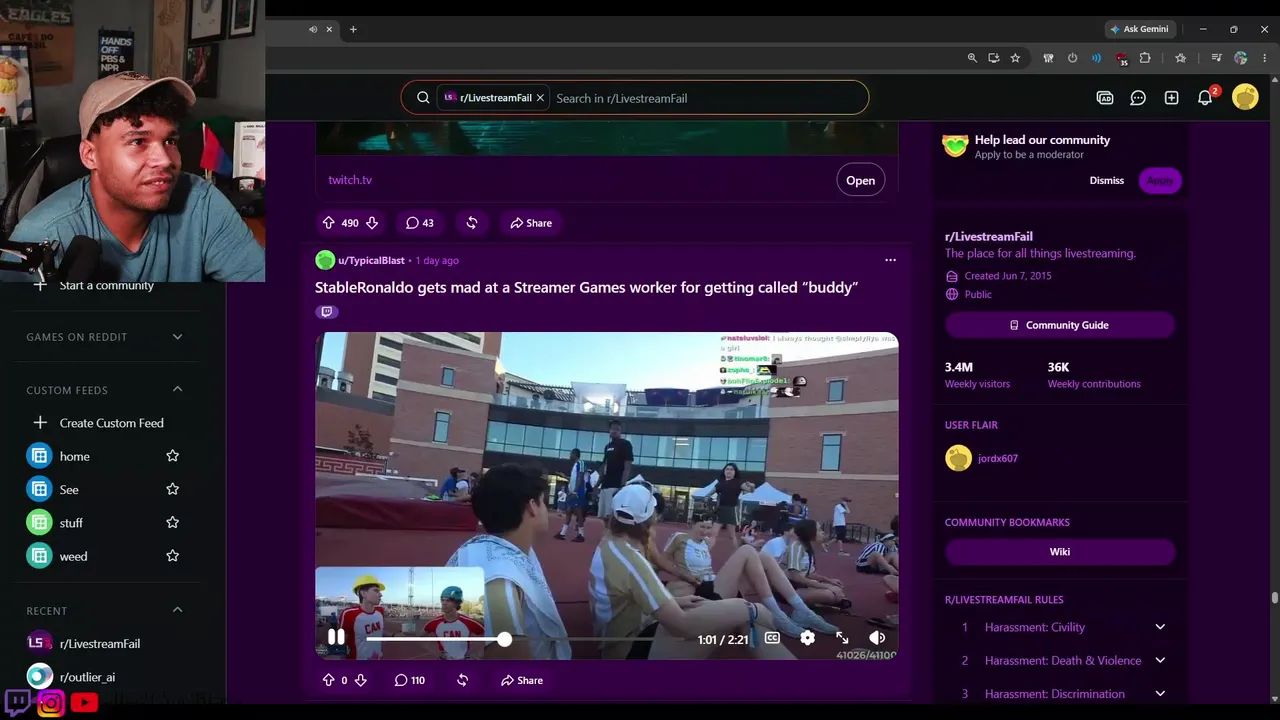Expand the Harassment: Death & Violence rule
The width and height of the screenshot is (1280, 720).
[x=1160, y=660]
